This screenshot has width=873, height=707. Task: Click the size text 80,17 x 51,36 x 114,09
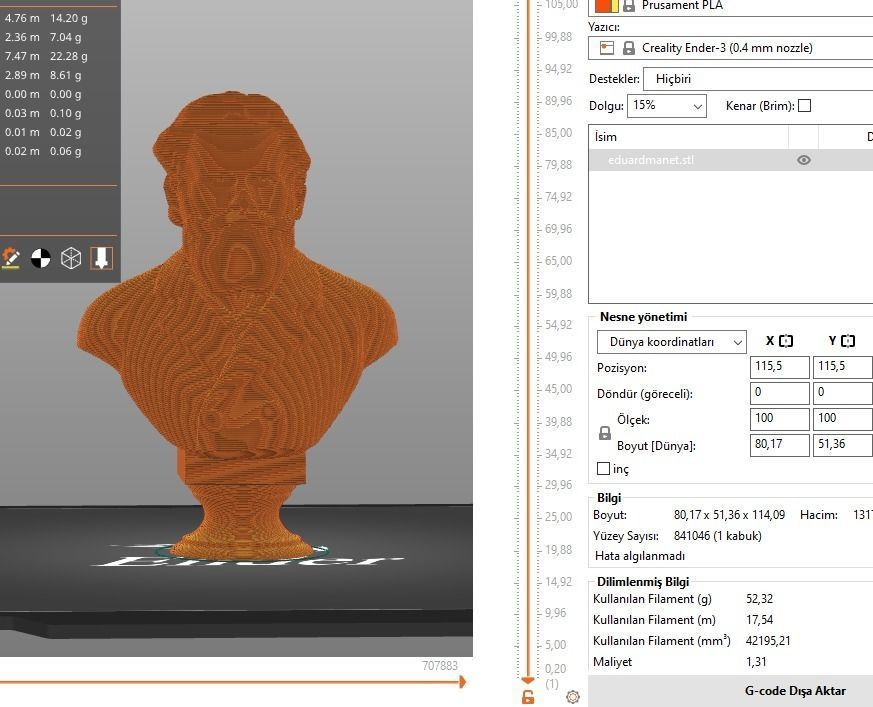coord(729,515)
